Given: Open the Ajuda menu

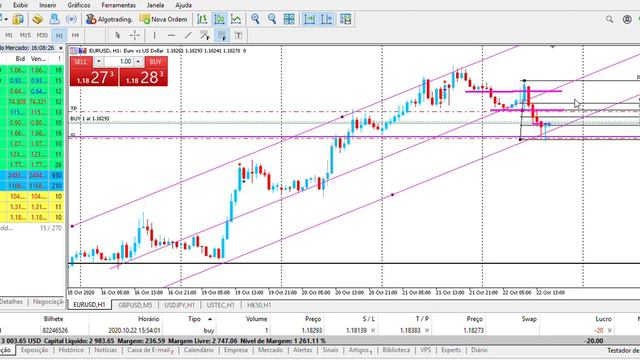Looking at the screenshot, I should click(x=183, y=5).
